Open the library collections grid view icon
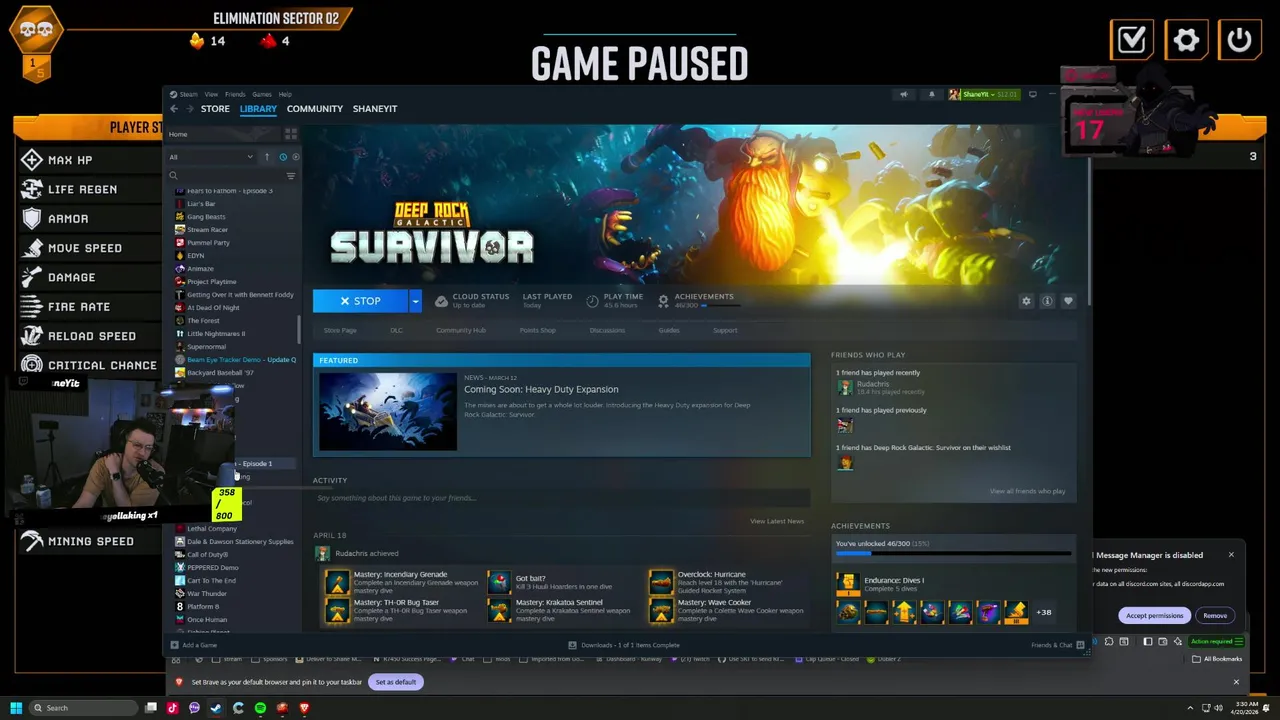This screenshot has height=720, width=1280. click(291, 134)
